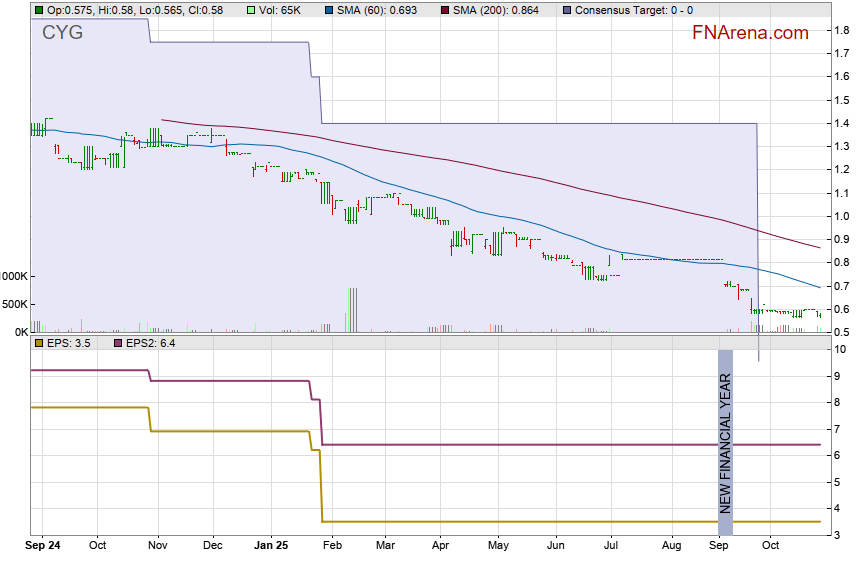Select the blue SMA (60) legend swatch
Image resolution: width=859 pixels, height=566 pixels.
[x=302, y=10]
